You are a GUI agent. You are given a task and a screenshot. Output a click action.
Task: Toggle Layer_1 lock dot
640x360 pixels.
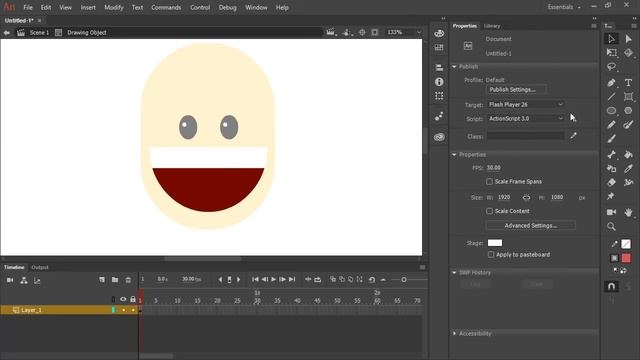coord(133,310)
